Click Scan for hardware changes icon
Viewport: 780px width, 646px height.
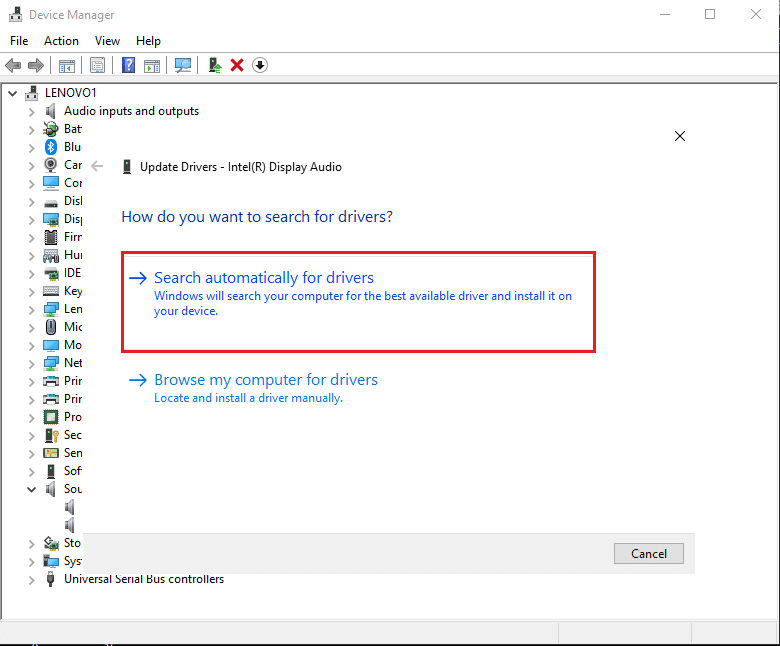(183, 65)
